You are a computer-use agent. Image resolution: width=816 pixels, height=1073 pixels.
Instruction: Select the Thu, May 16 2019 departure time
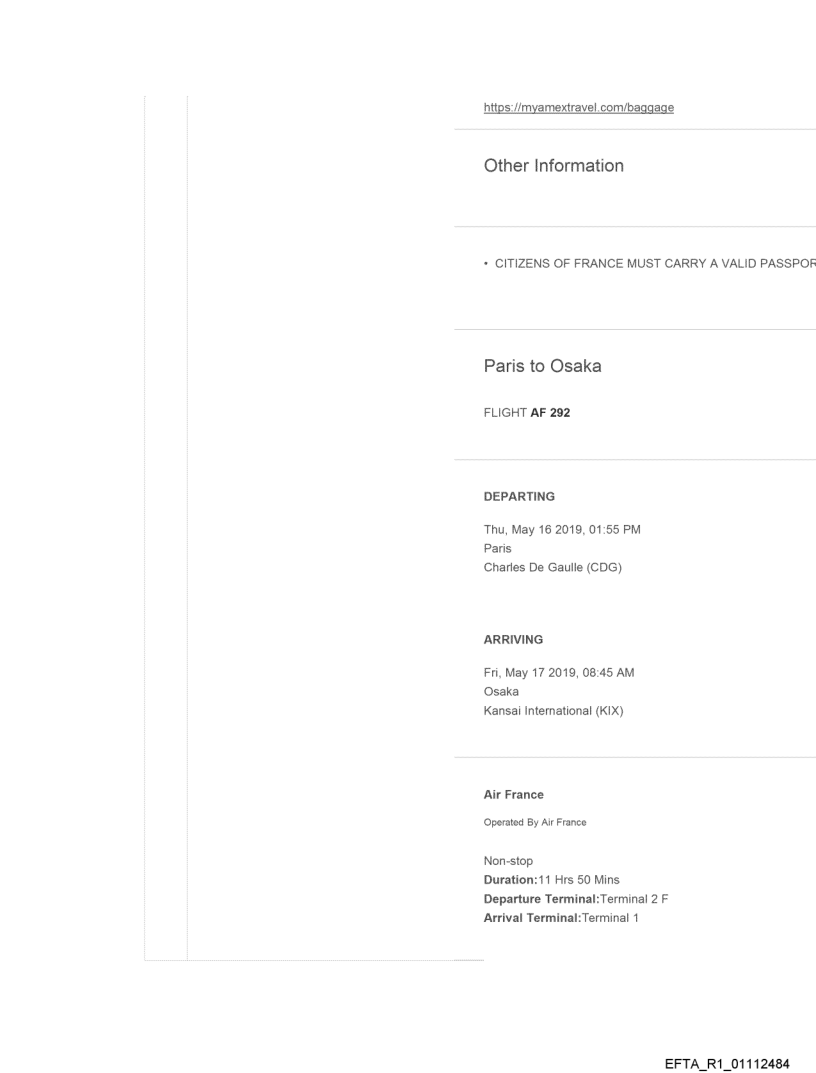click(x=562, y=530)
